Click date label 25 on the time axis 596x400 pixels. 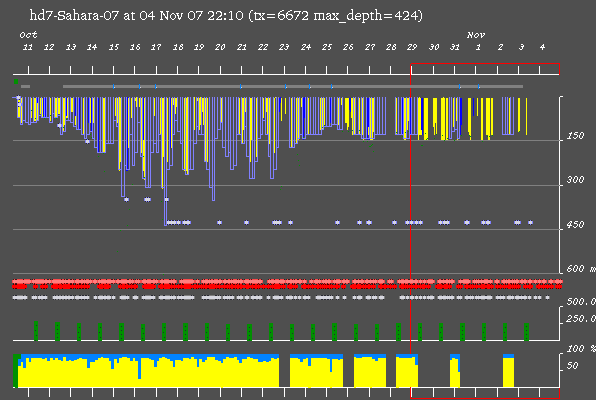327,47
